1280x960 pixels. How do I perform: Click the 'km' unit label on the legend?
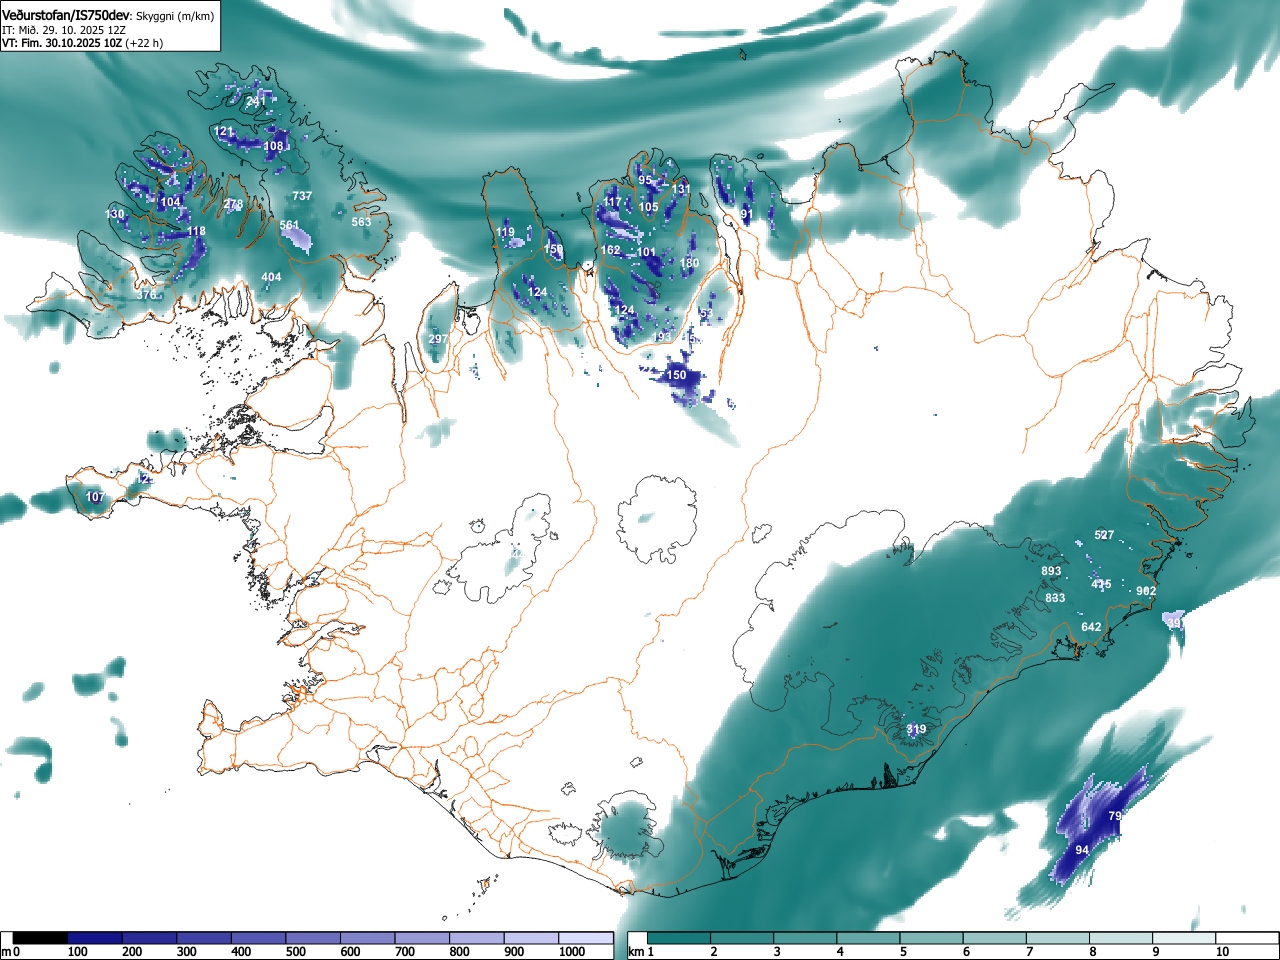pos(636,952)
